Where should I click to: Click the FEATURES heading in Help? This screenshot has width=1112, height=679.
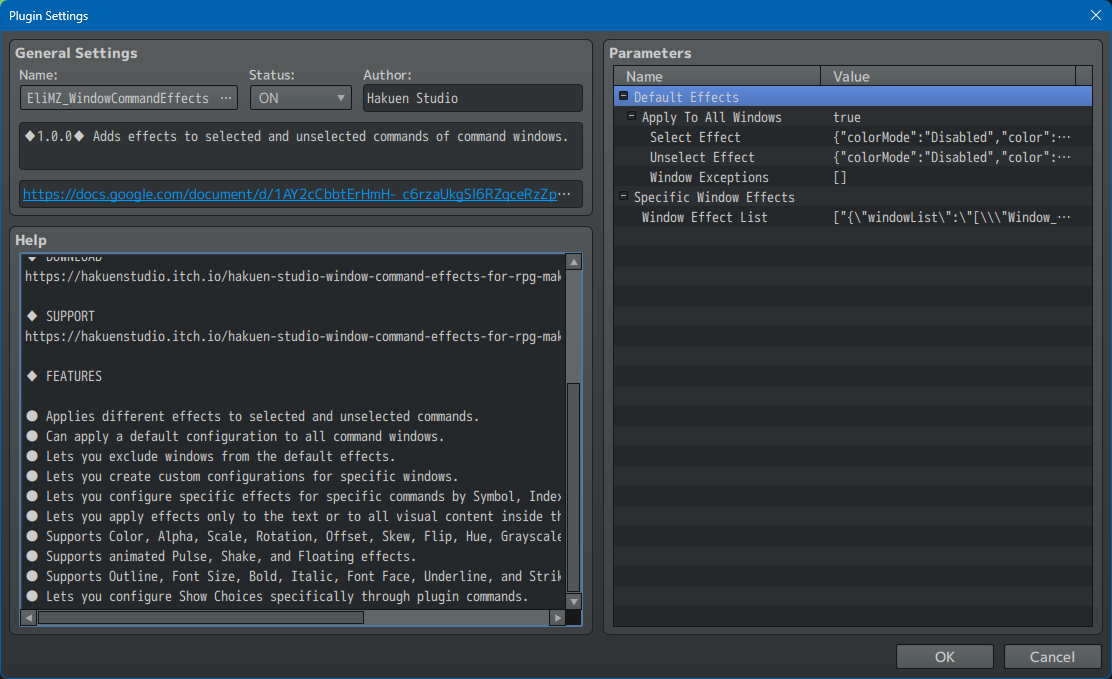pyautogui.click(x=74, y=376)
